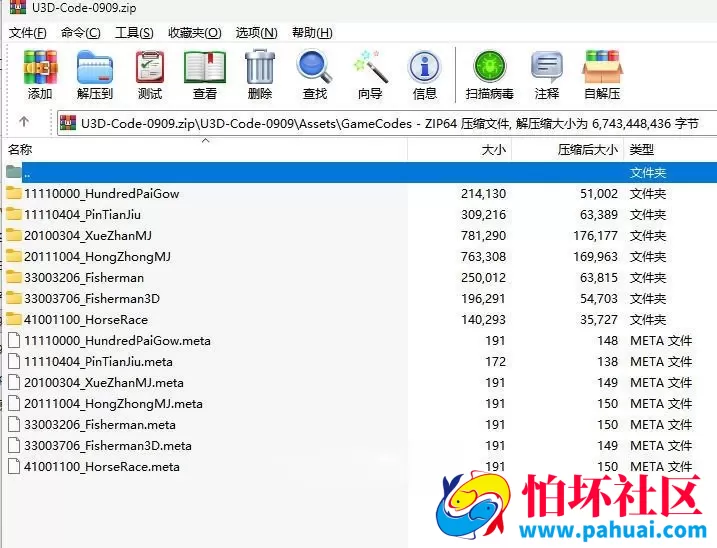Viewport: 717px width, 548px height.
Task: Click size value 309,216
Action: tap(483, 215)
